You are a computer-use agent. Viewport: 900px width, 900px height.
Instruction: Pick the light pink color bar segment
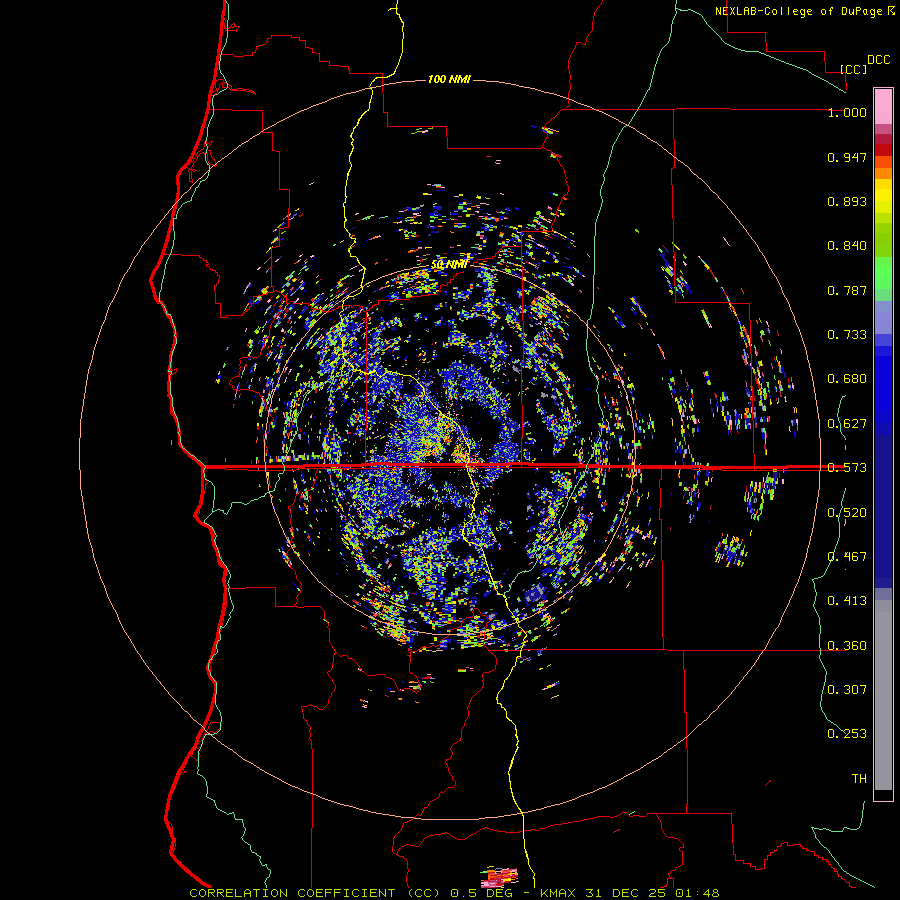pos(883,107)
